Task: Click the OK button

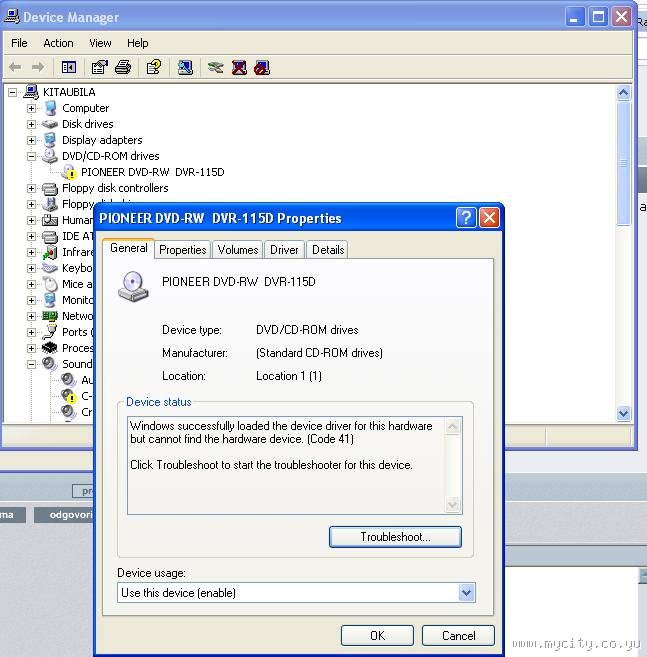Action: click(377, 636)
